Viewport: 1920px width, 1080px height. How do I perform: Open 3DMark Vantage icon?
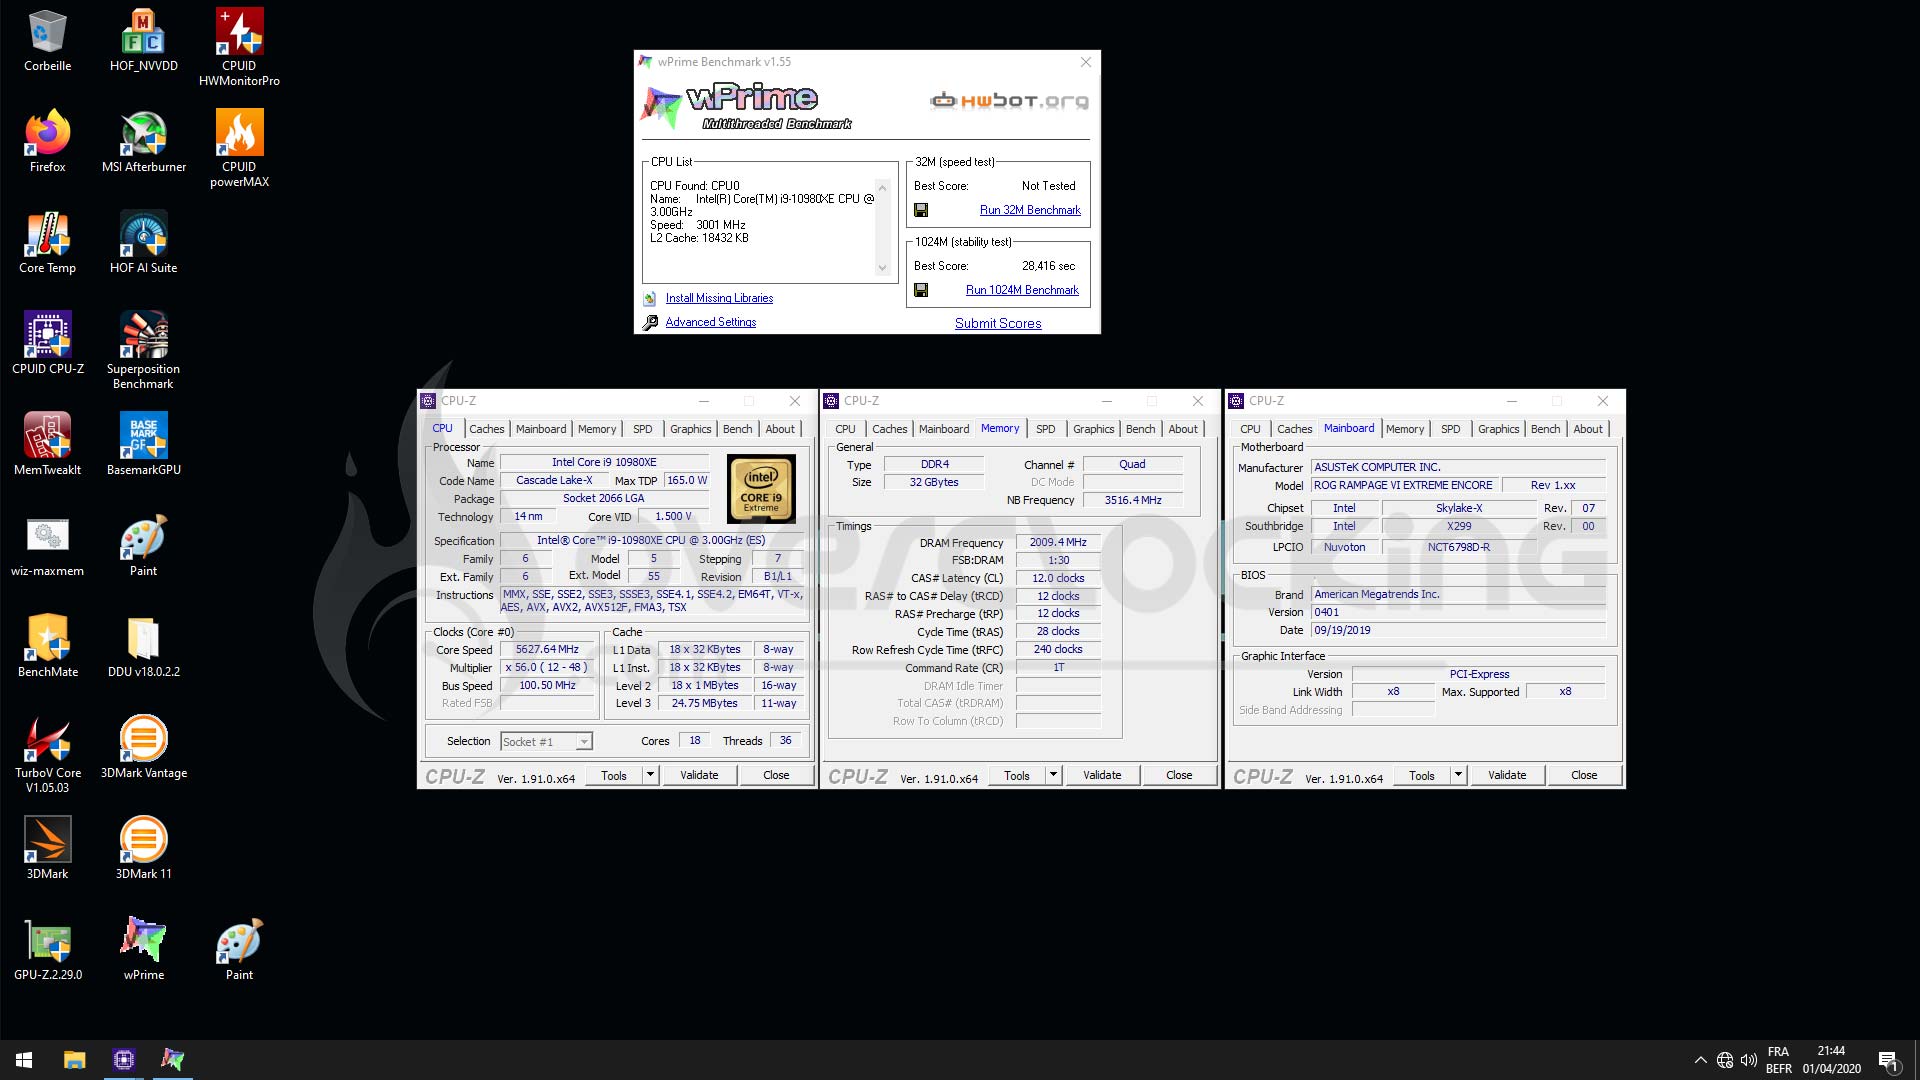pyautogui.click(x=143, y=748)
